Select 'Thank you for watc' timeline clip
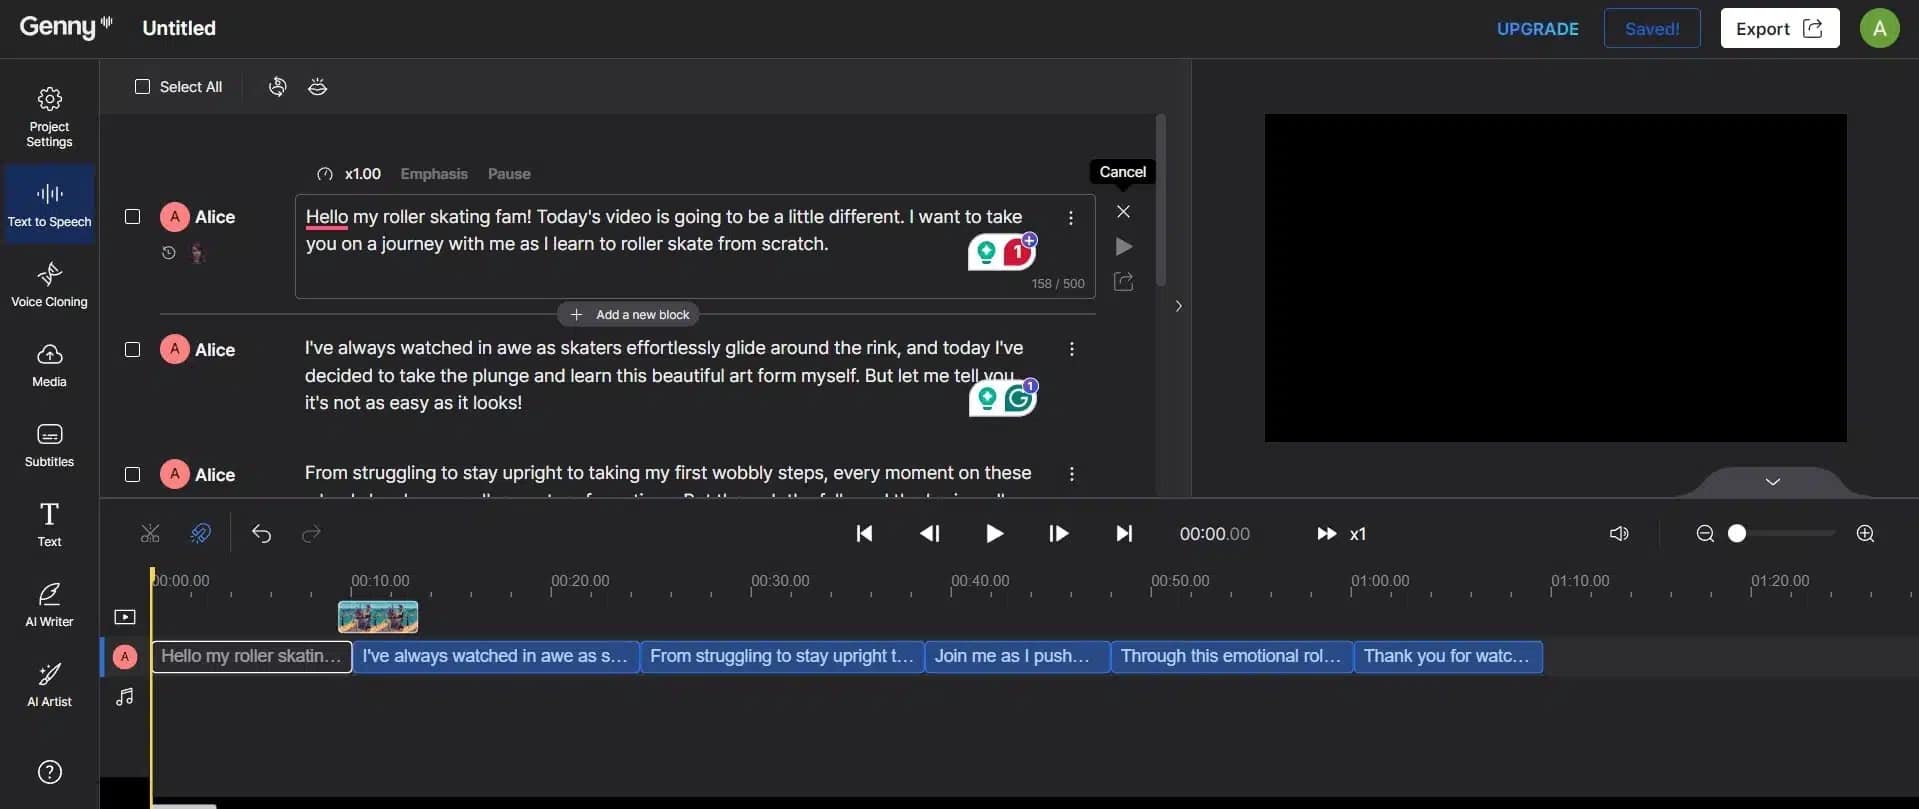This screenshot has height=809, width=1919. (x=1448, y=656)
